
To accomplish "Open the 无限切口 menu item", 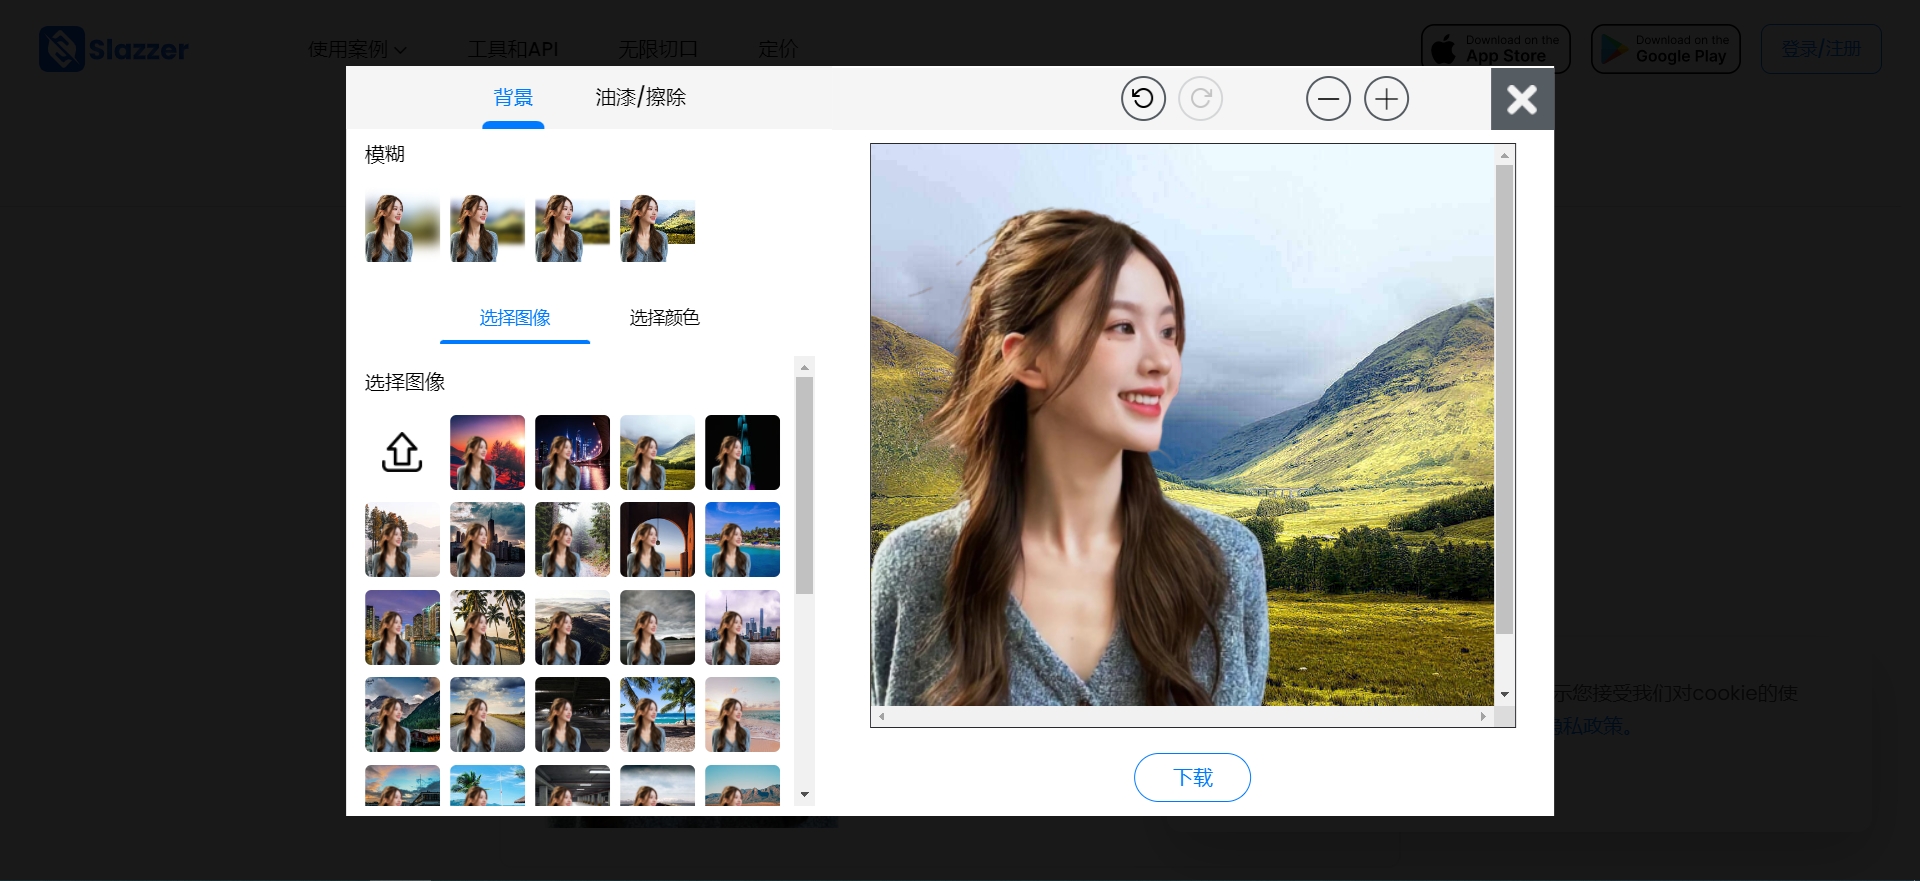I will (x=658, y=49).
